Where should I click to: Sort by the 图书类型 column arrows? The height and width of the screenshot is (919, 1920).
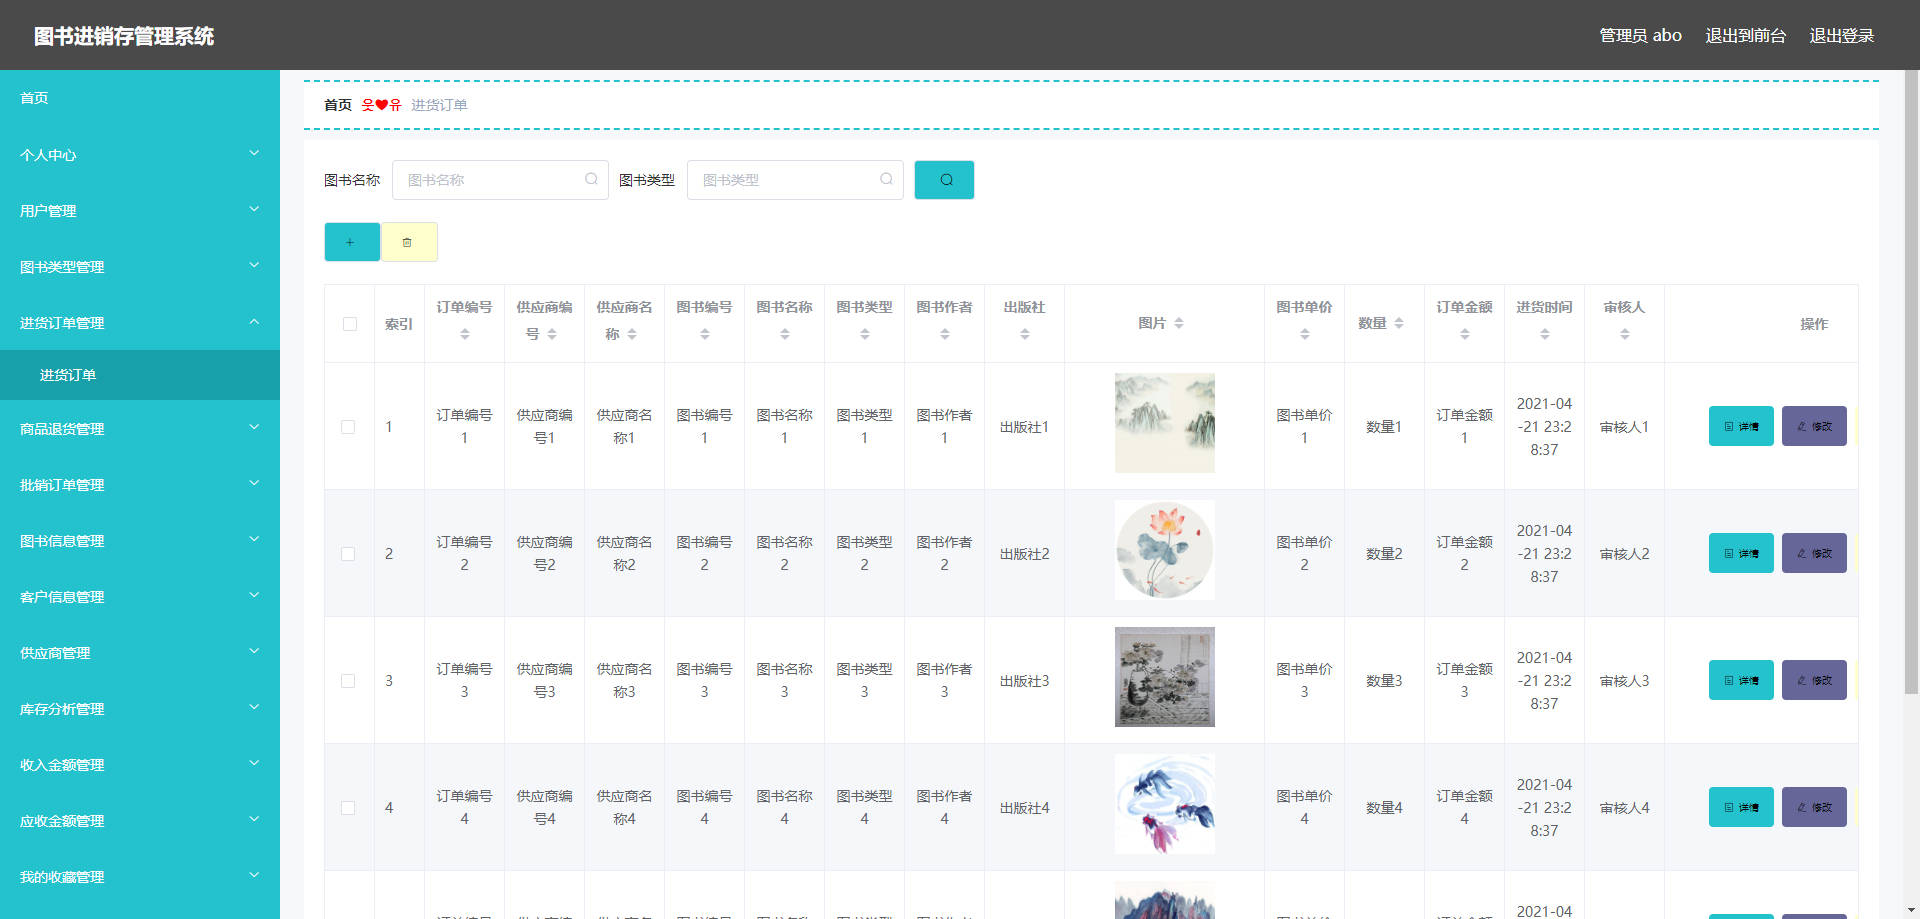point(865,334)
